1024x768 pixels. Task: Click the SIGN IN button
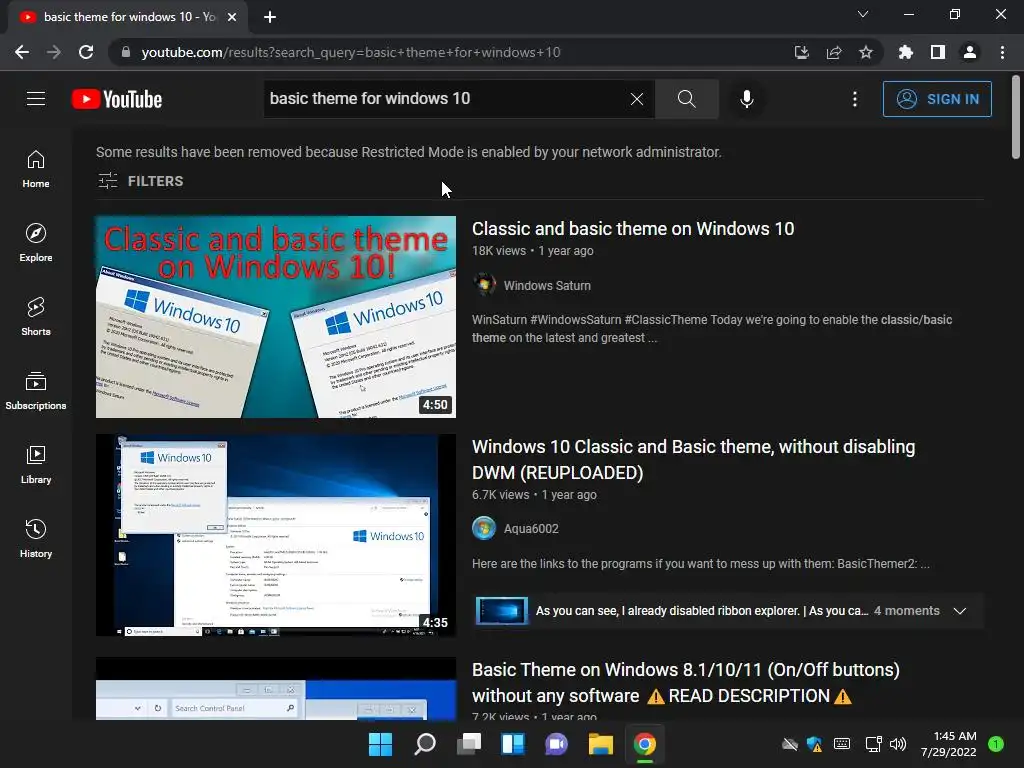click(936, 99)
